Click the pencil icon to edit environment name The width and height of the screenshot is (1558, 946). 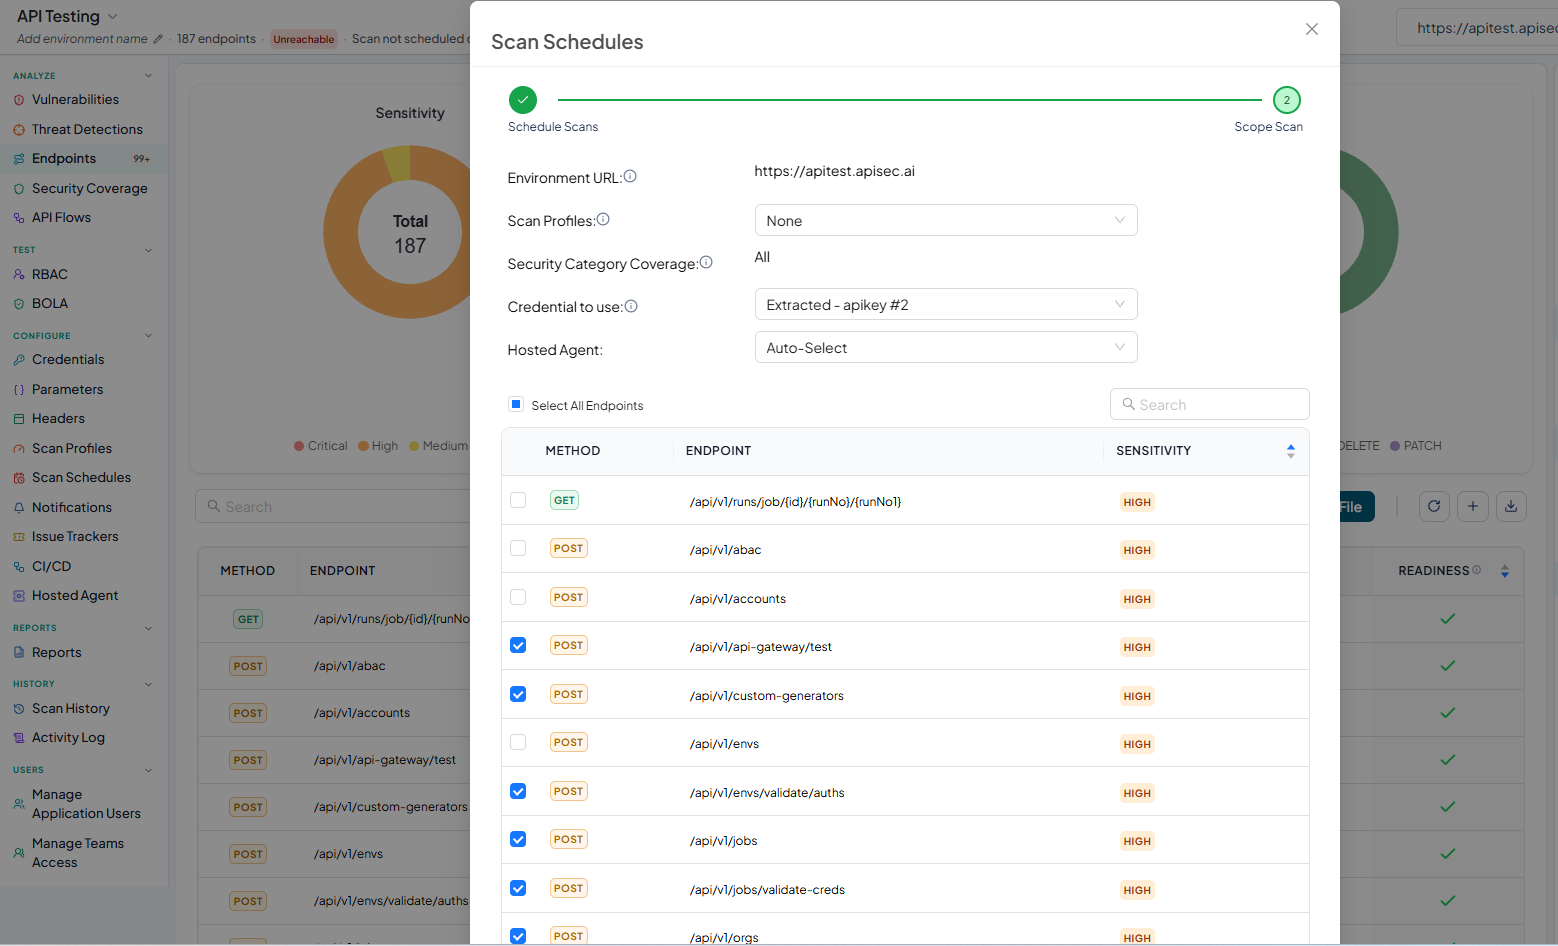pos(157,39)
